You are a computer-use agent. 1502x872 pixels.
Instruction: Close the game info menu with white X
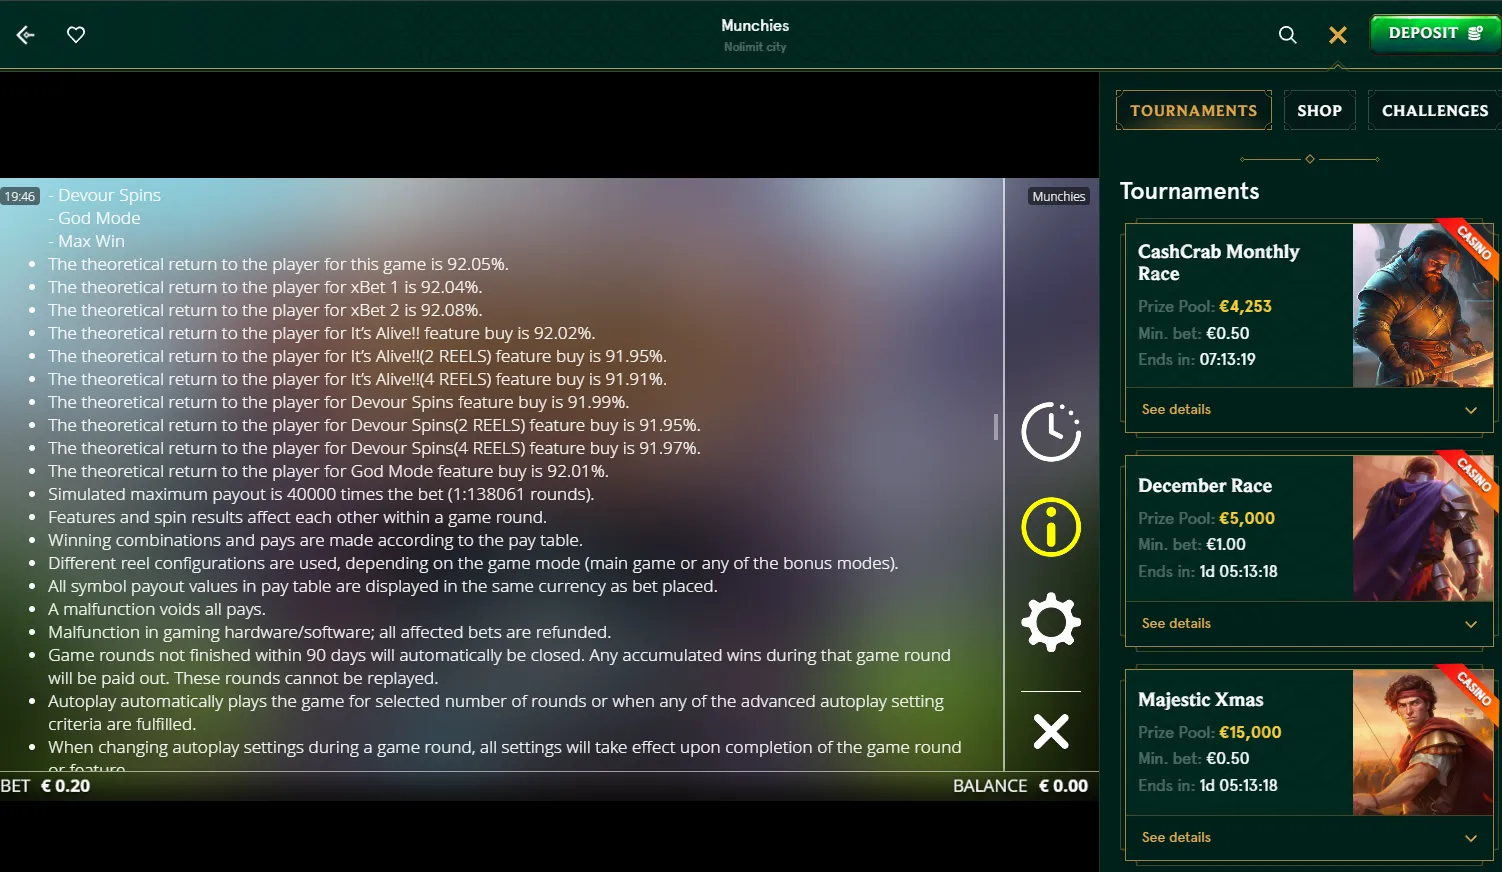(x=1051, y=732)
